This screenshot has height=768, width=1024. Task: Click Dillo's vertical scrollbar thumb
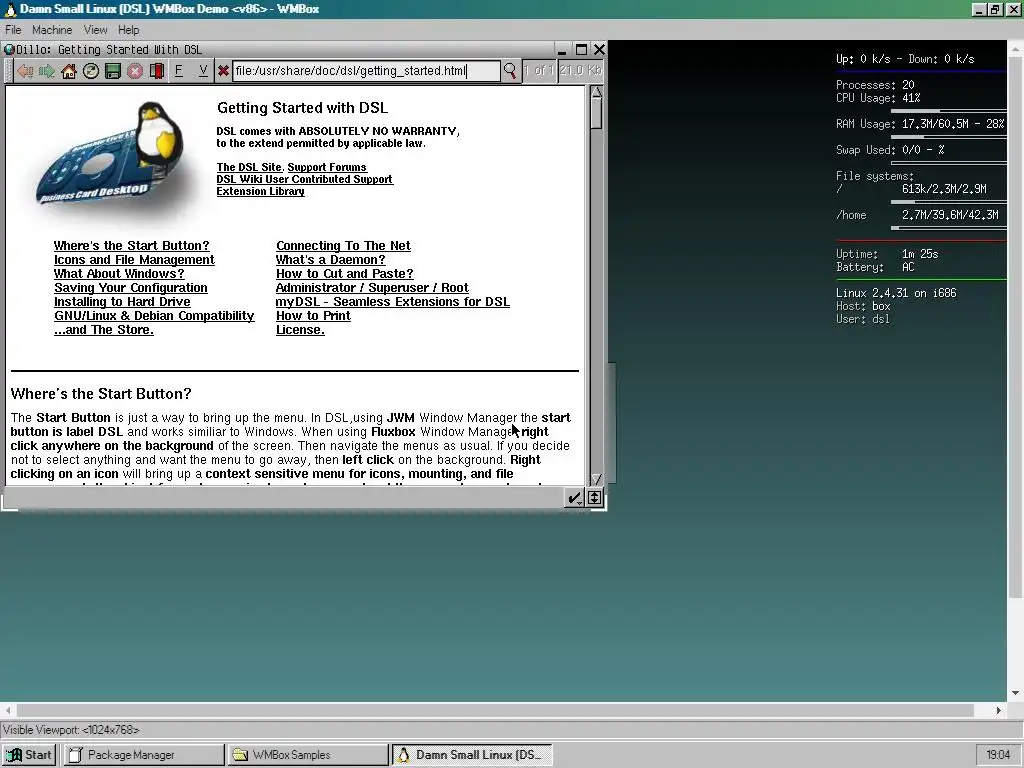point(596,114)
